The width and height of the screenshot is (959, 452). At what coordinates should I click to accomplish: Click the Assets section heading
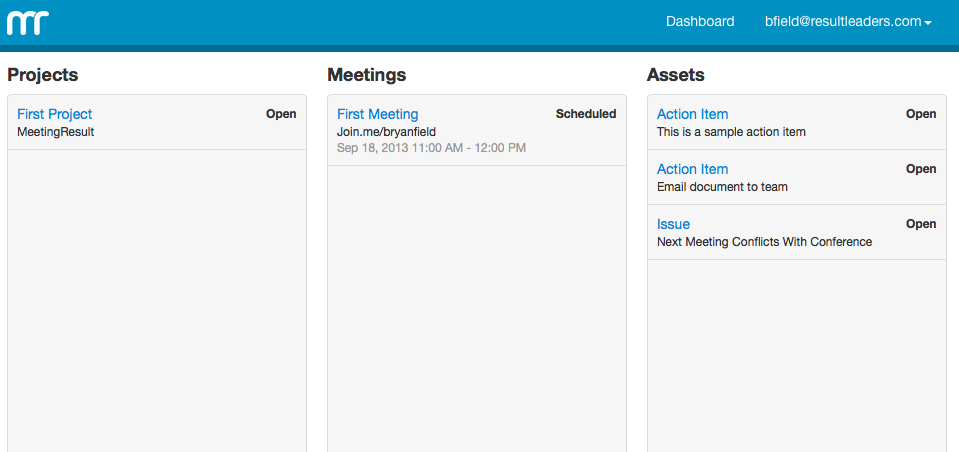tap(676, 75)
